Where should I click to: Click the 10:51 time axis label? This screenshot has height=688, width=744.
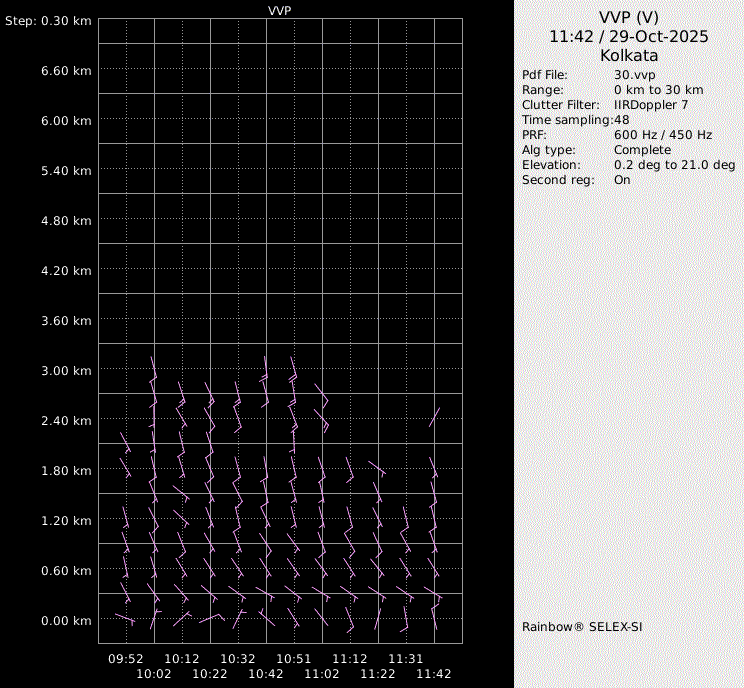click(x=294, y=659)
